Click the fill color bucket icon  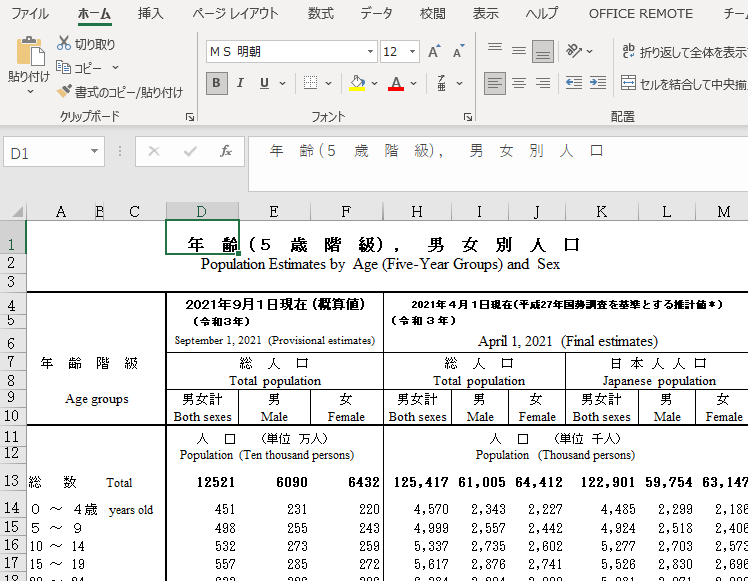click(357, 83)
